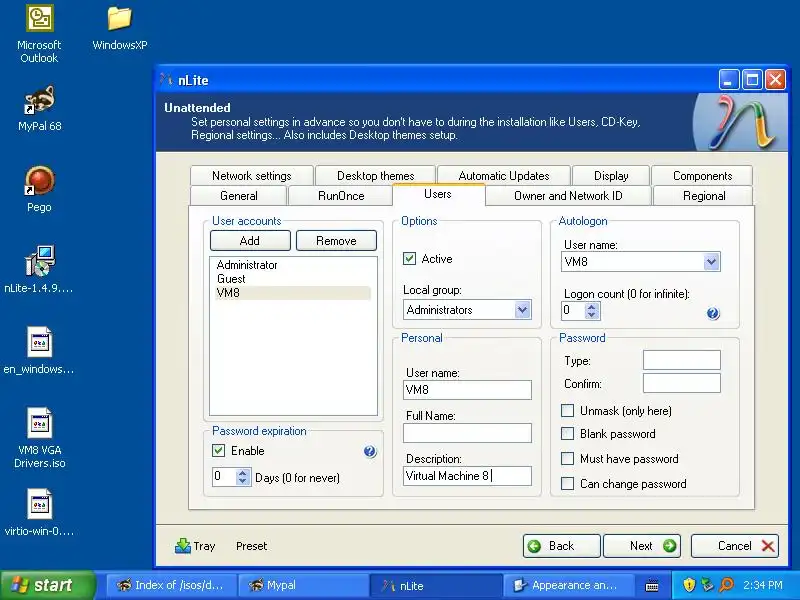Screen dimensions: 800x600
Task: Select Guest in user accounts list
Action: (293, 279)
